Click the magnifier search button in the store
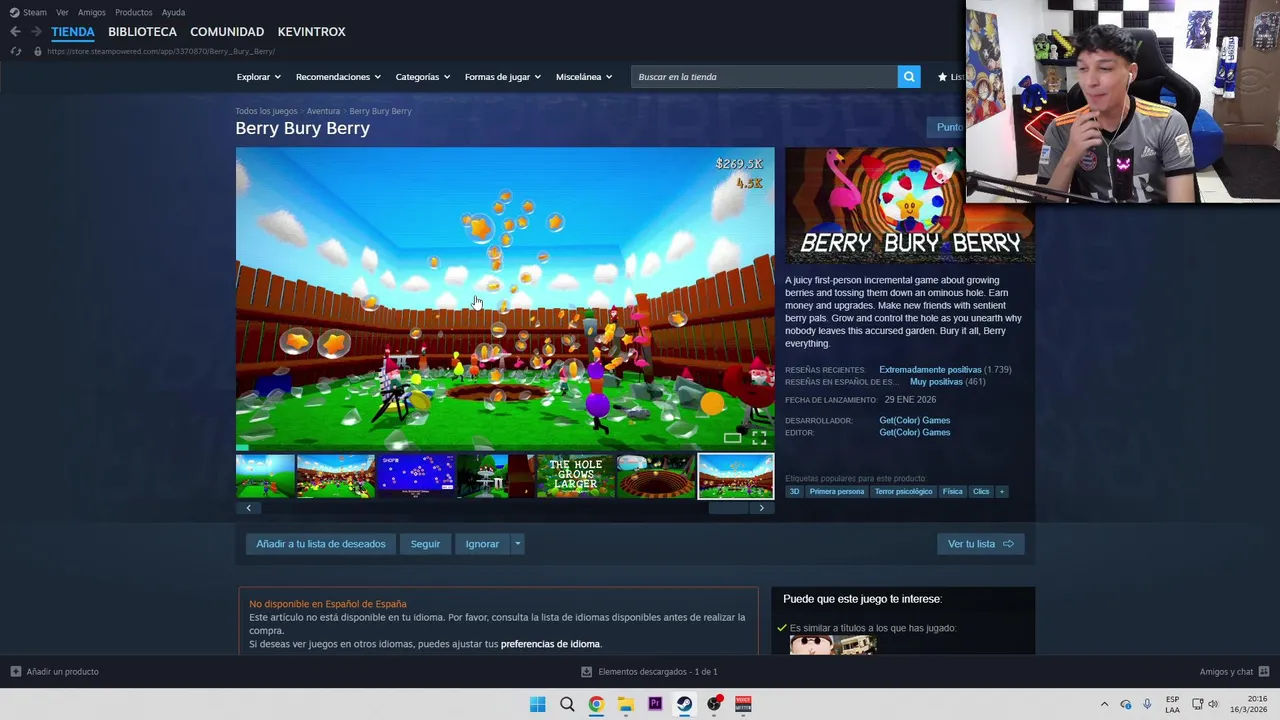Screen dimensions: 1280x720 point(909,77)
